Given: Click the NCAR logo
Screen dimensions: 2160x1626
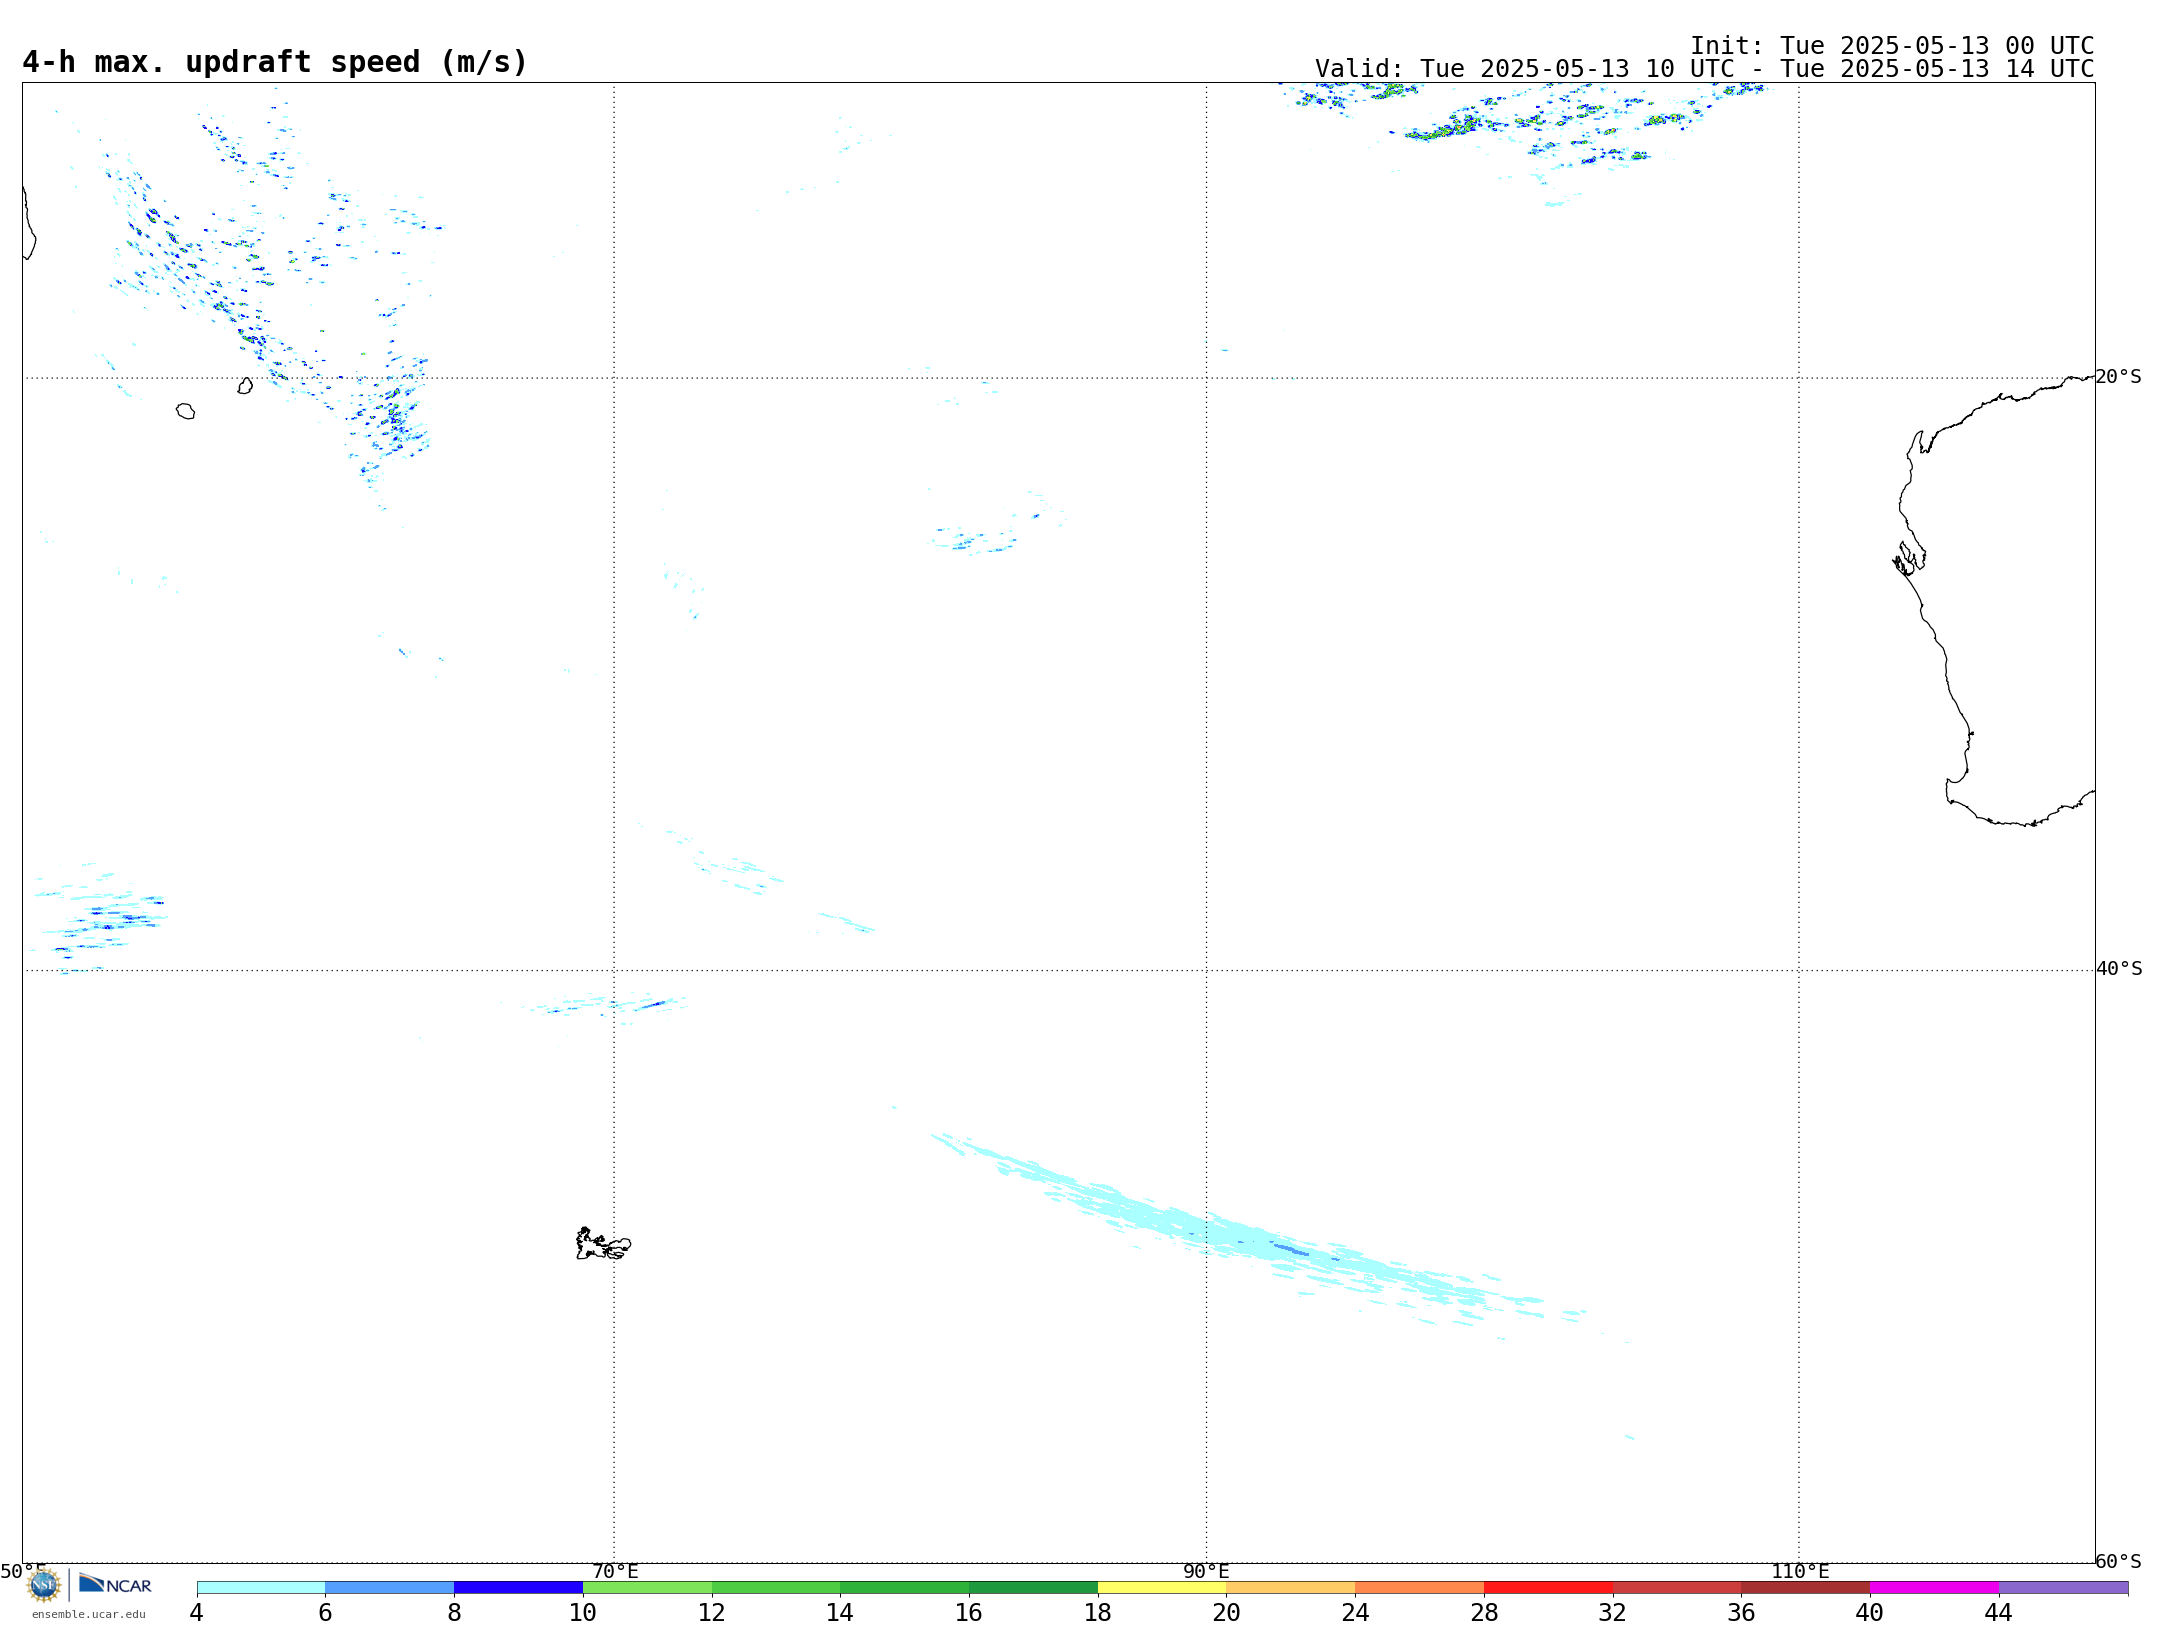Looking at the screenshot, I should click(x=115, y=1584).
